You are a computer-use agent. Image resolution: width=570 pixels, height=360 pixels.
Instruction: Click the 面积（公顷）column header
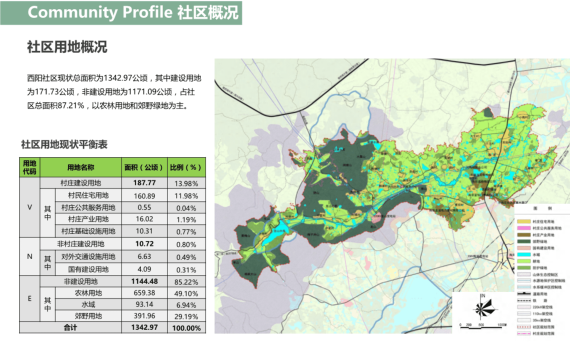tap(144, 167)
